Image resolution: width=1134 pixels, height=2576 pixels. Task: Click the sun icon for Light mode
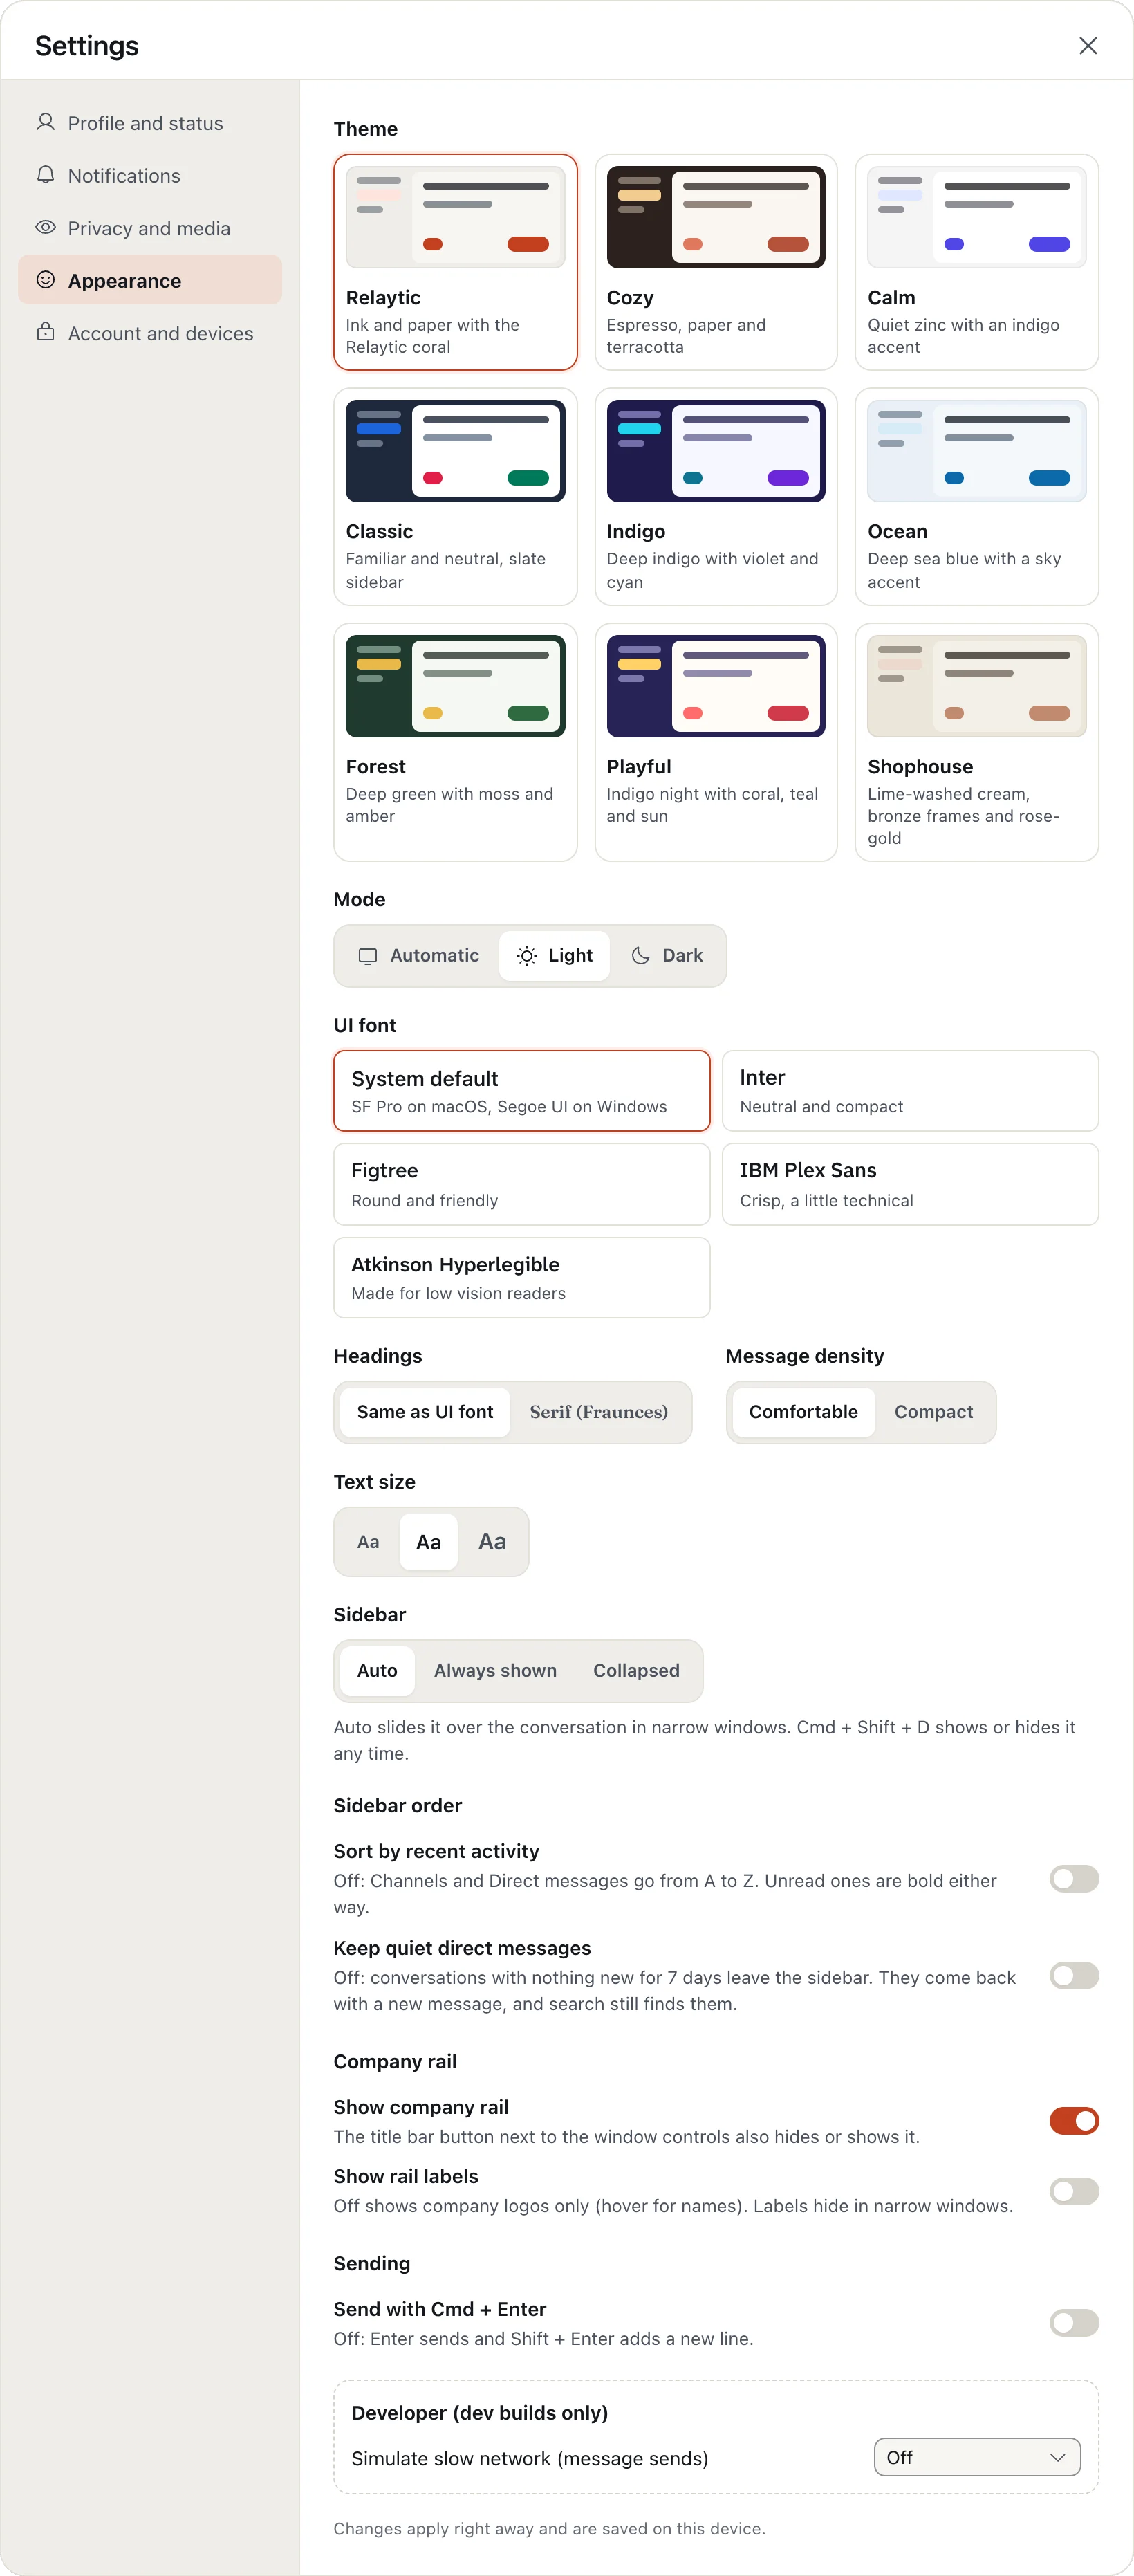[x=526, y=956]
